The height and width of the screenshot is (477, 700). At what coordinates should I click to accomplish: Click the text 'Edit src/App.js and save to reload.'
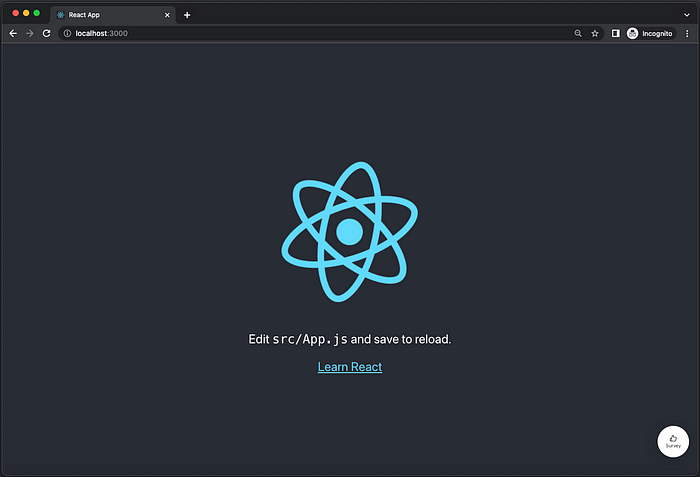[x=350, y=339]
